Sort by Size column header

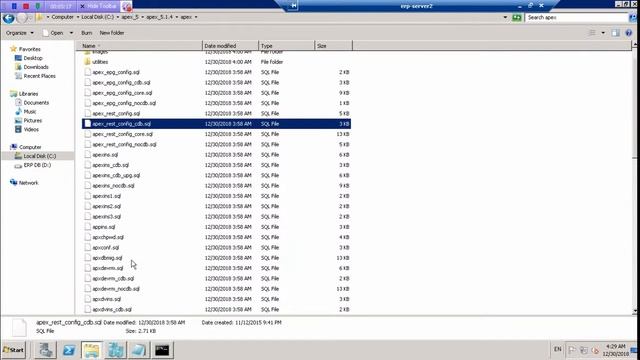point(333,46)
